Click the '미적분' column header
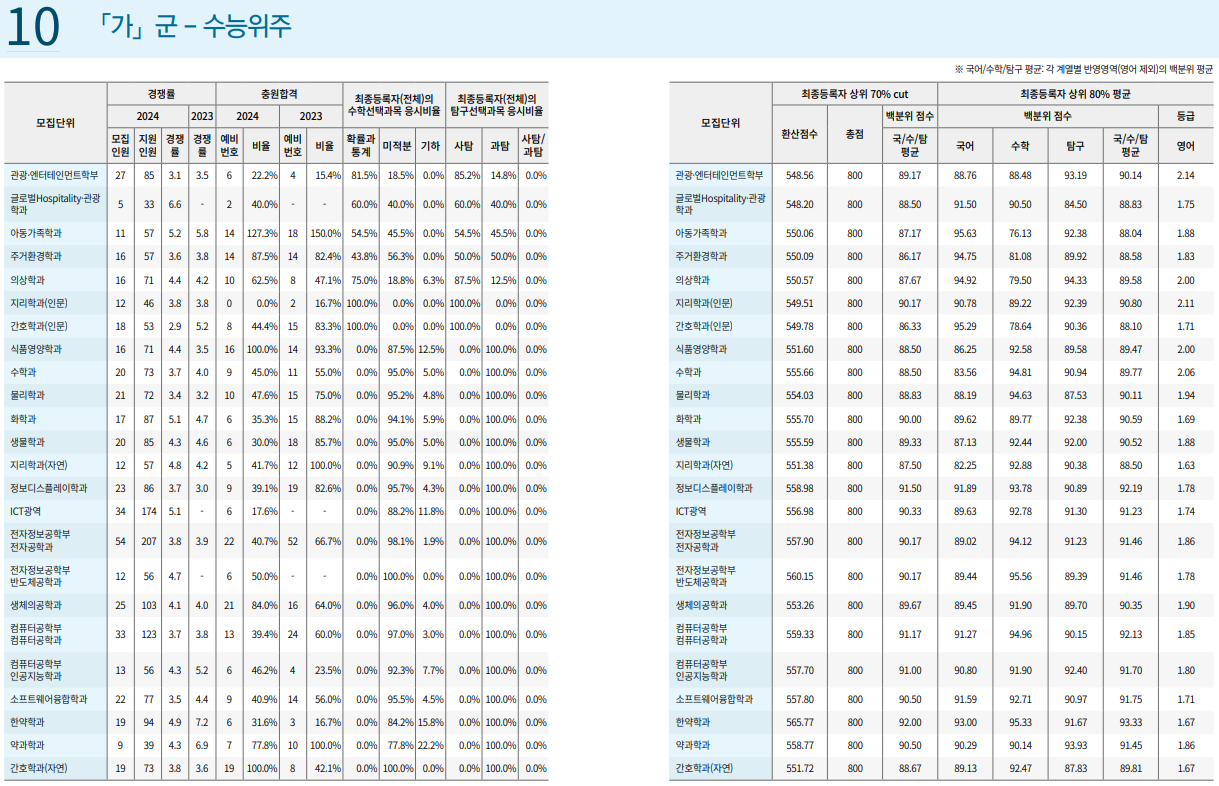Screen dimensions: 1219x786 click(397, 145)
